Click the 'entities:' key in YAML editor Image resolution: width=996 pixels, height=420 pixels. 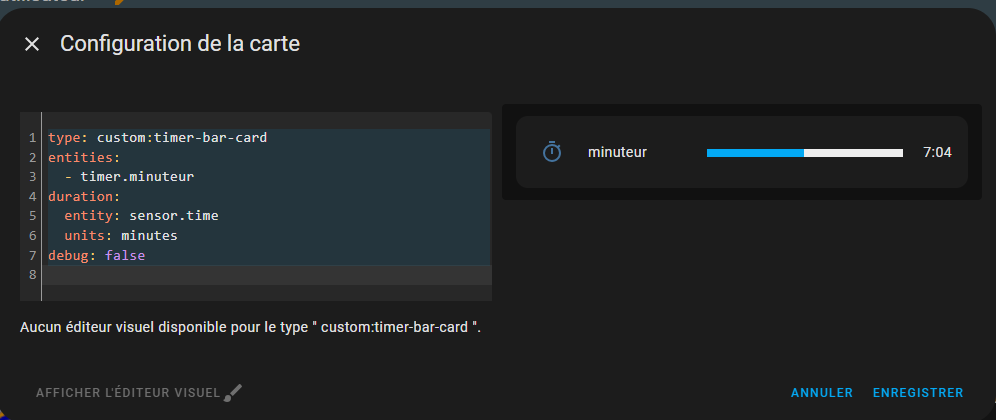[x=83, y=158]
